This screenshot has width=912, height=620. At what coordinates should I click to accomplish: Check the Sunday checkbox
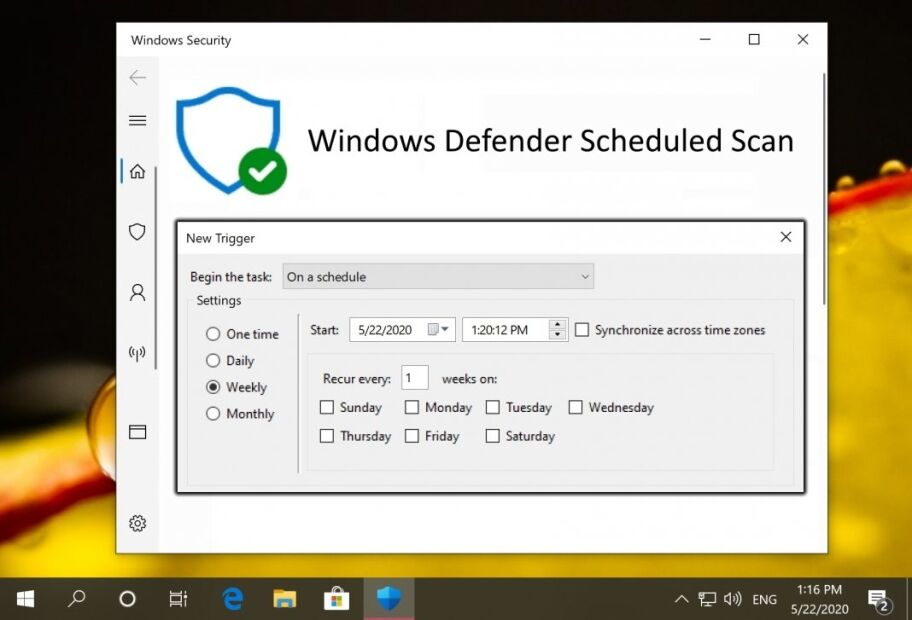click(x=327, y=407)
